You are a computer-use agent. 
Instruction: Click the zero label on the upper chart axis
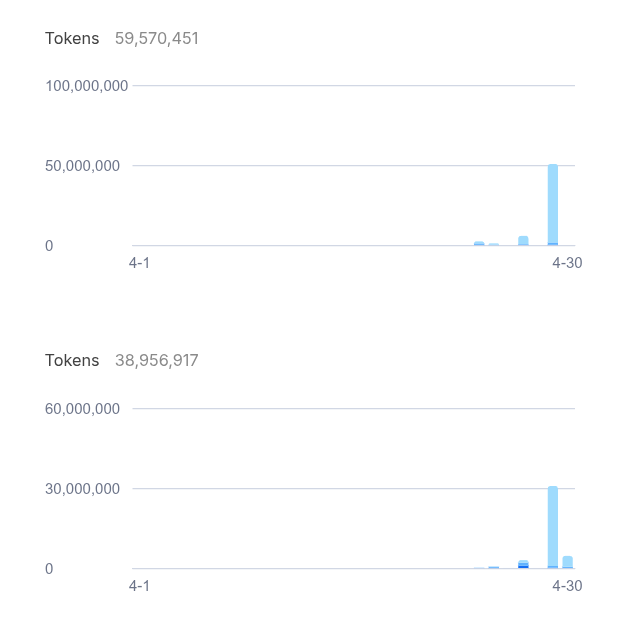(x=49, y=246)
